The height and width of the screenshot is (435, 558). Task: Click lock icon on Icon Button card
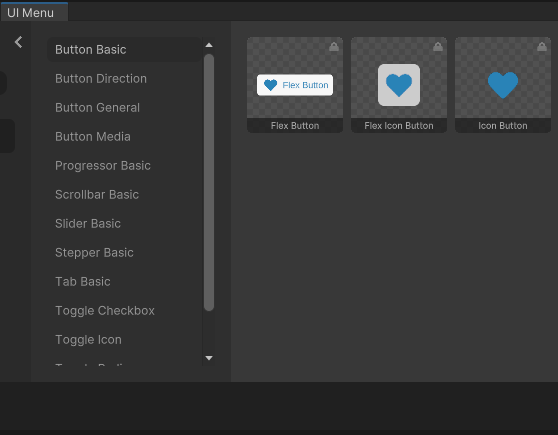click(x=542, y=47)
